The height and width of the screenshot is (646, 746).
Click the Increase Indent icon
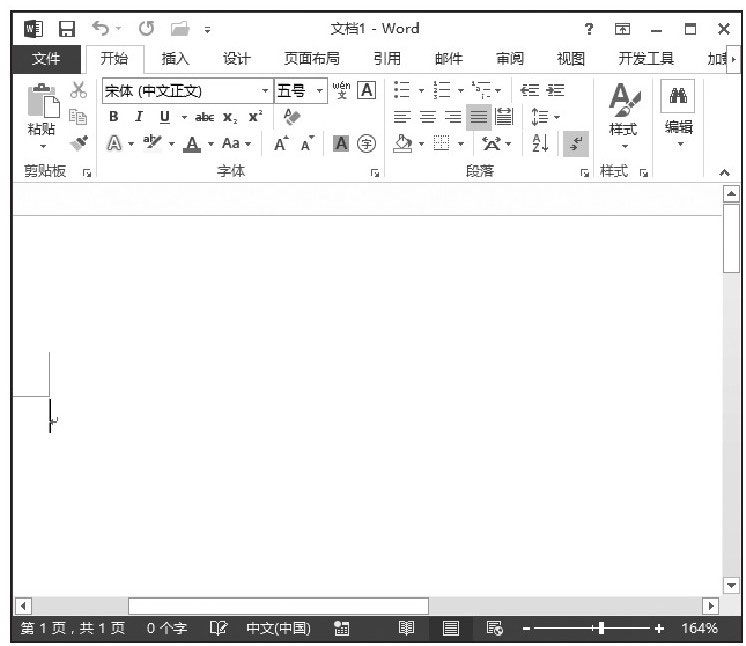554,90
